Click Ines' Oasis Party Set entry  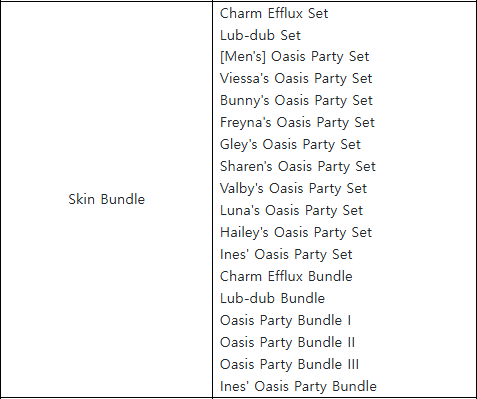point(286,255)
